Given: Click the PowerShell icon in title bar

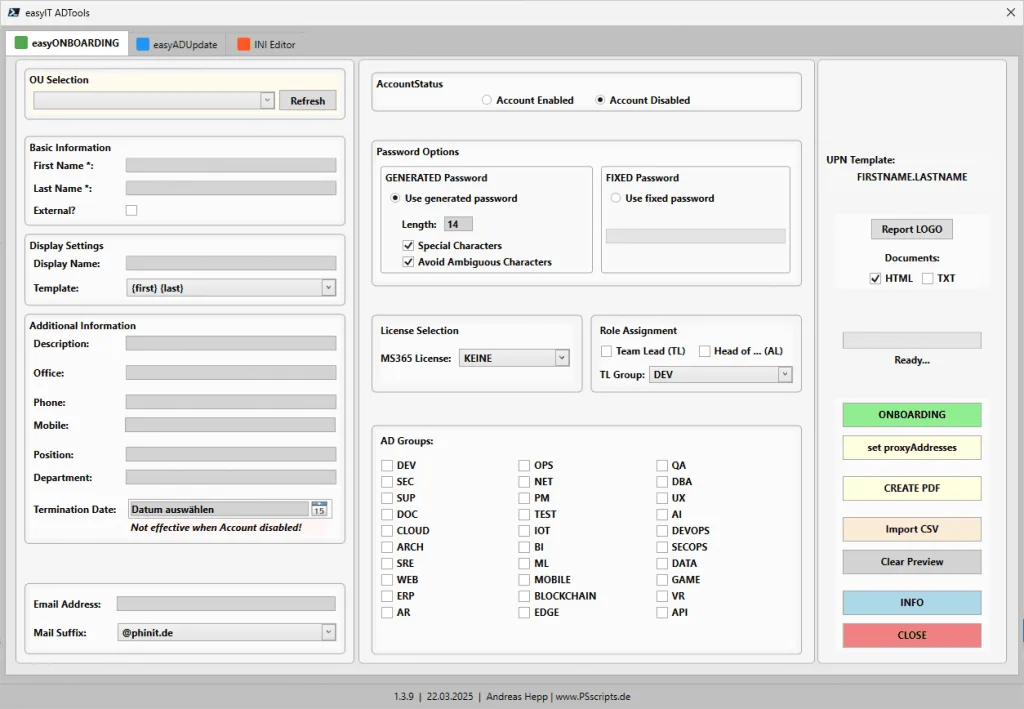Looking at the screenshot, I should point(13,12).
